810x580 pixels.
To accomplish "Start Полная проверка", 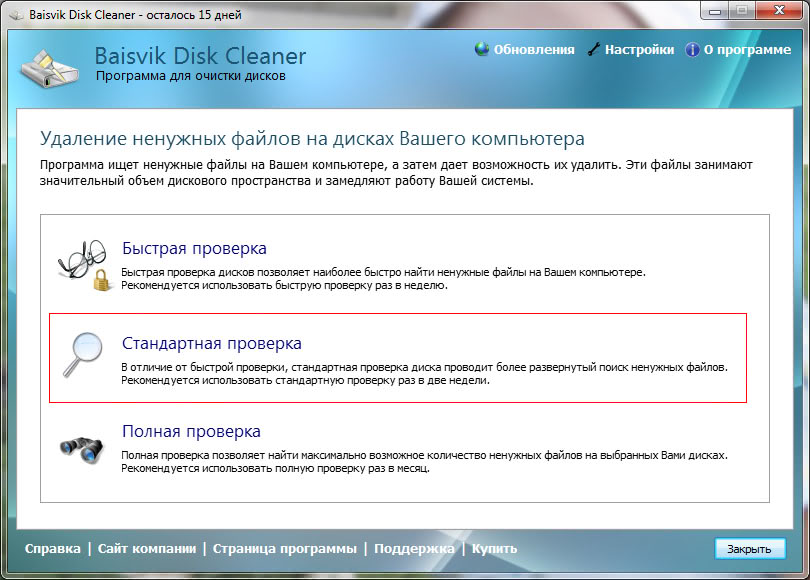I will coord(191,431).
